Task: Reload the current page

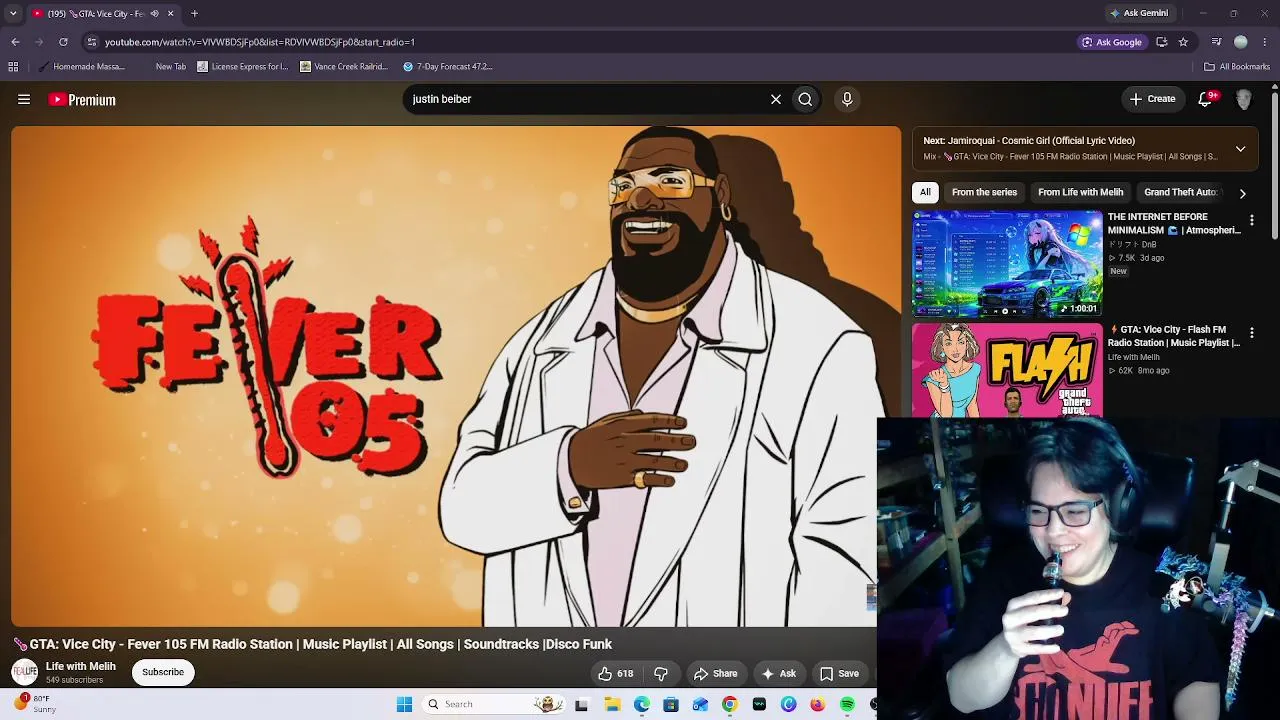Action: tap(63, 42)
